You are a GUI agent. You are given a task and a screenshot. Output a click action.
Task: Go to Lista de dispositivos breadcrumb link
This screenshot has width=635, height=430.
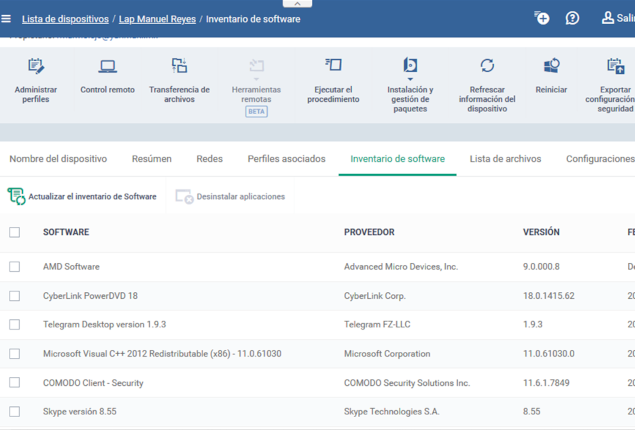pyautogui.click(x=65, y=19)
